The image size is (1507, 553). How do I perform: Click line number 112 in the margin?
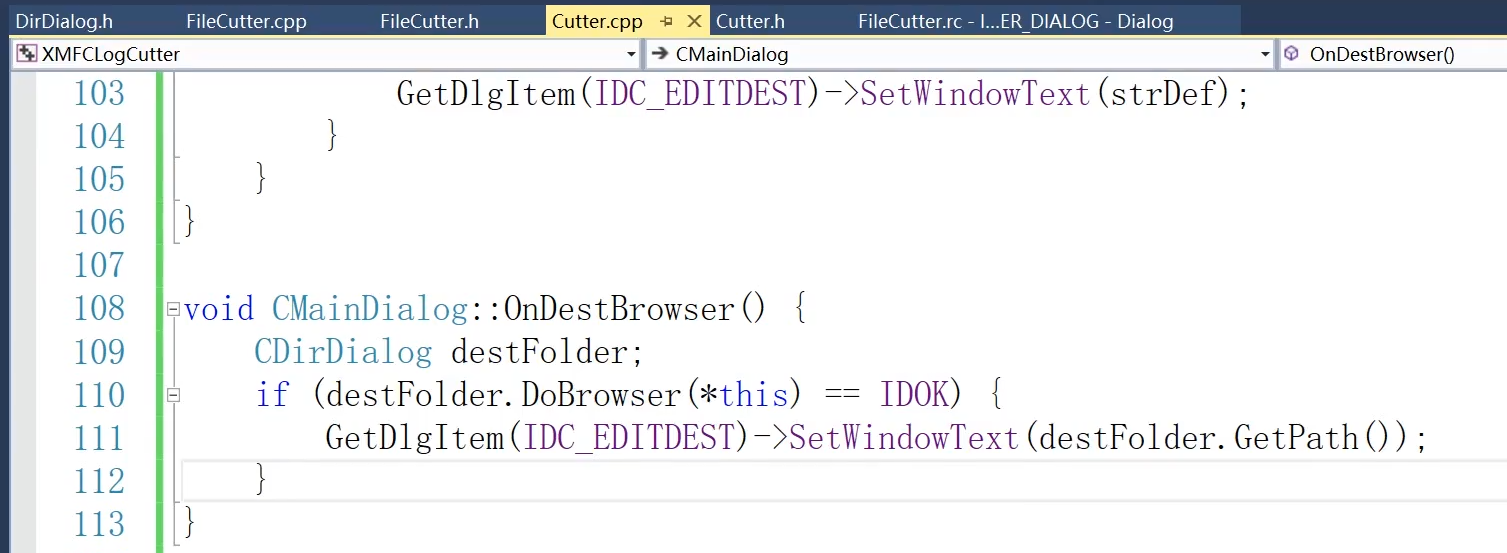pyautogui.click(x=99, y=481)
